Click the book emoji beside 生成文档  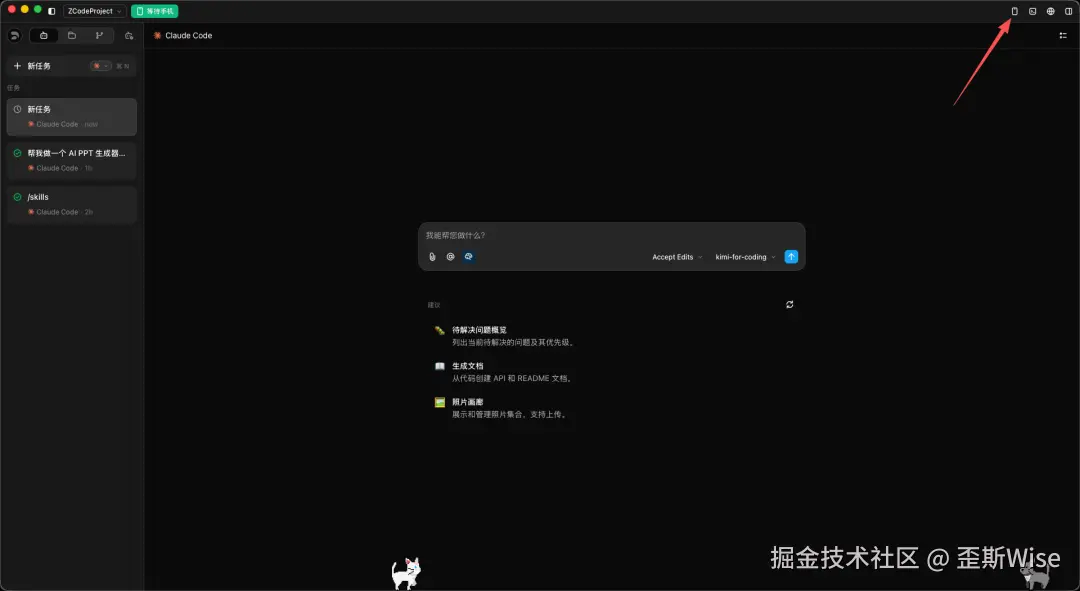pos(439,366)
